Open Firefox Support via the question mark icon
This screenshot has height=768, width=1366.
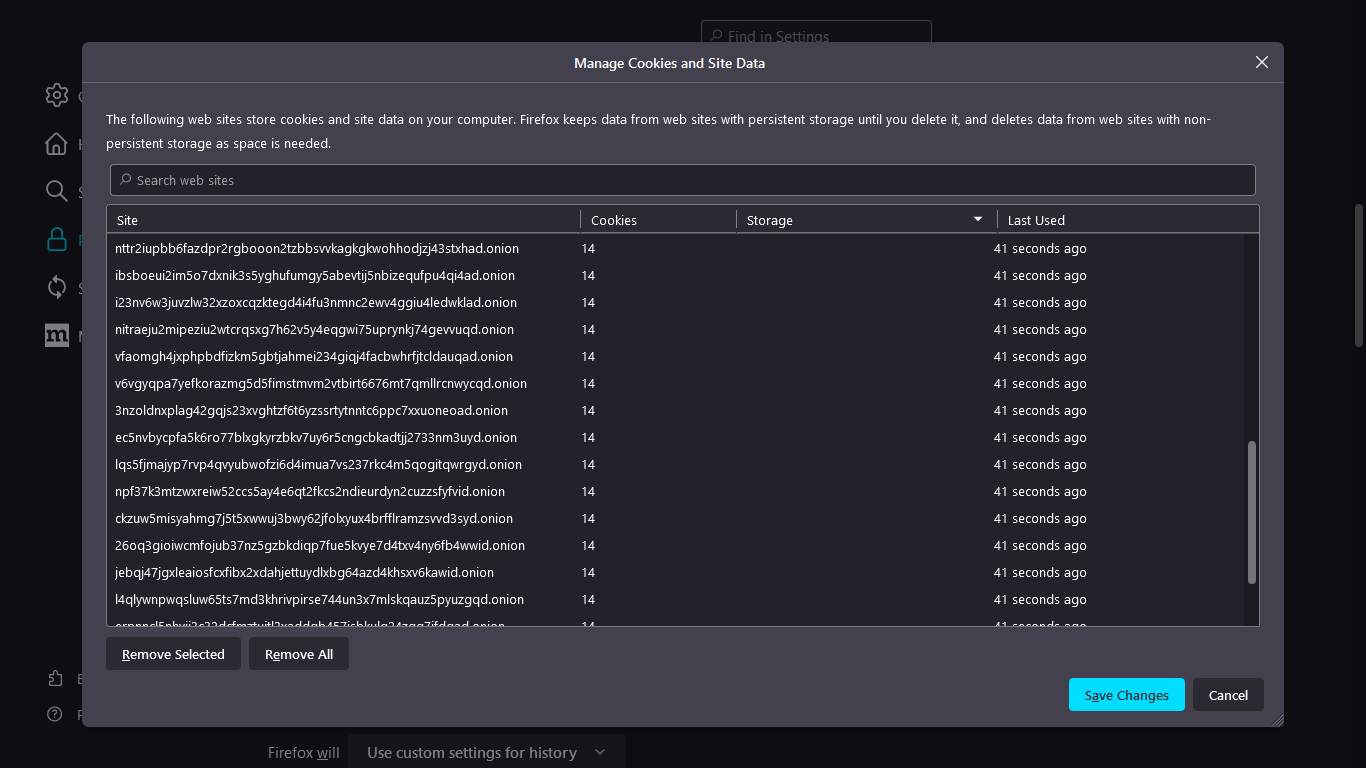coord(57,714)
